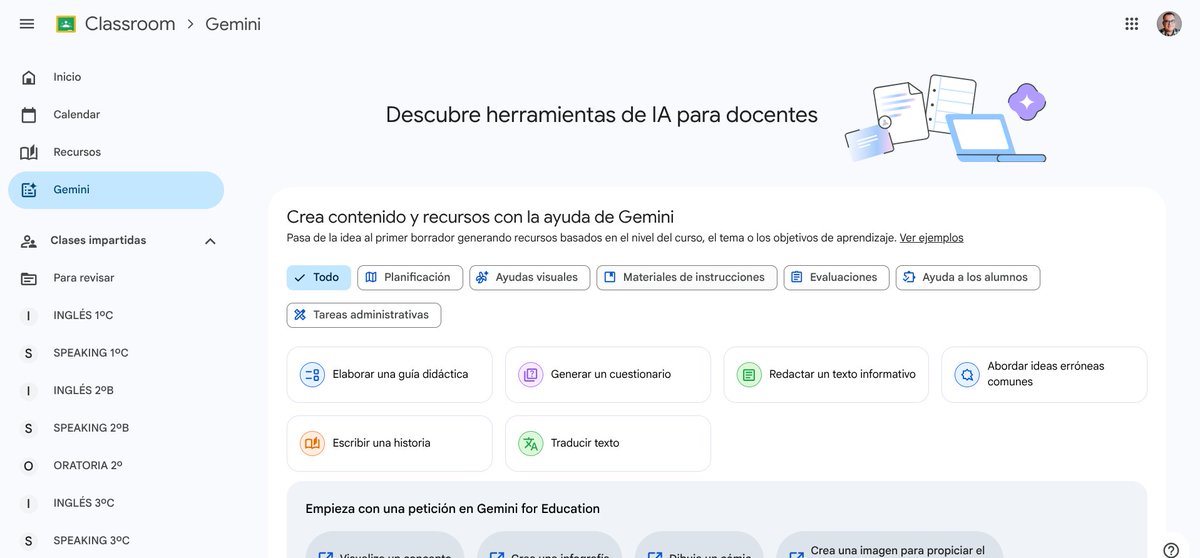The height and width of the screenshot is (558, 1200).
Task: Open the INGLÉS 3ºC class
Action: tap(116, 503)
